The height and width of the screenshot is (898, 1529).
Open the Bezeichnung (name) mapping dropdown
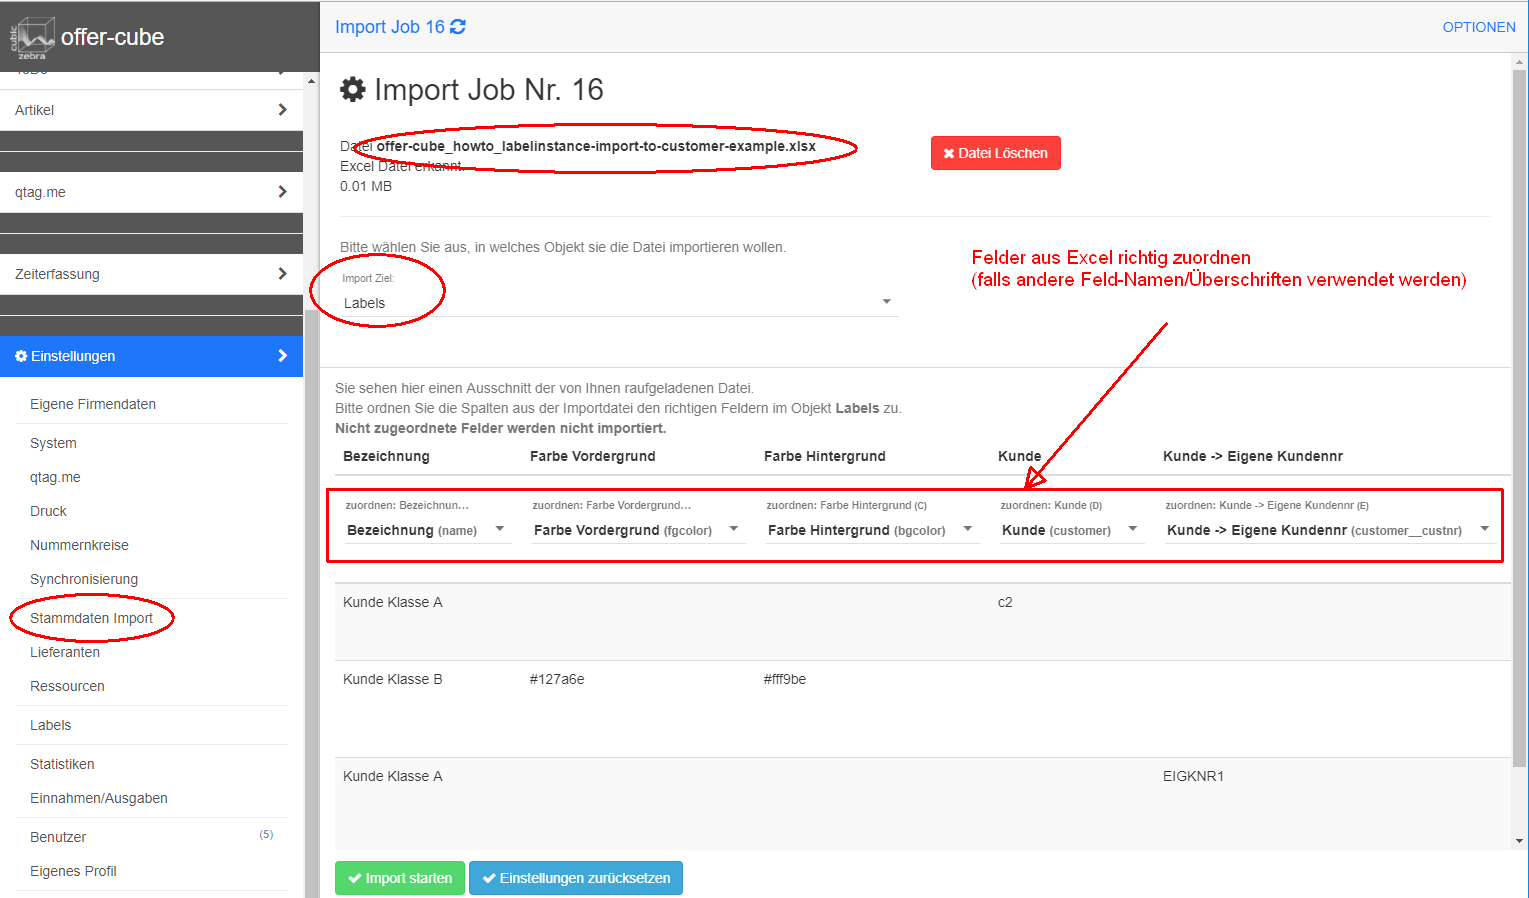427,530
